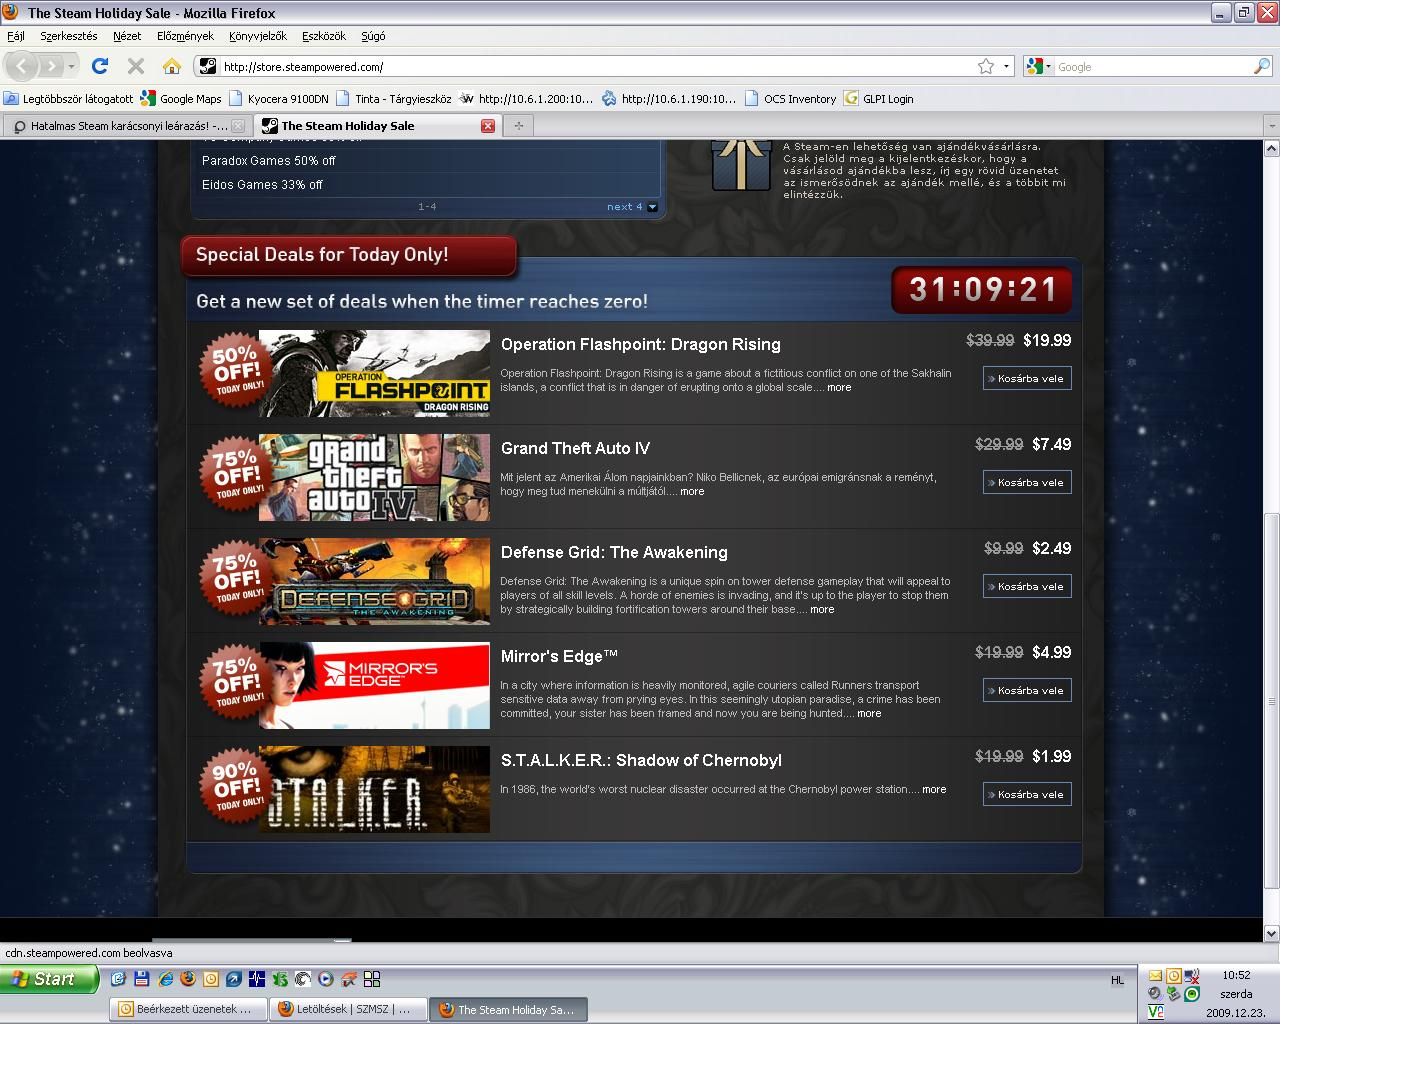Switch to the Beérkezett üzenetek taskbar window
The image size is (1425, 1067).
click(x=188, y=1009)
